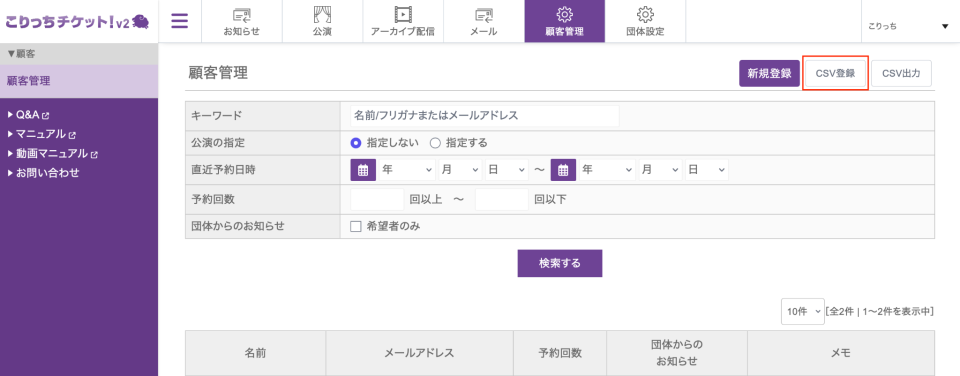Open the お知らせ tab
The width and height of the screenshot is (960, 376).
click(241, 21)
